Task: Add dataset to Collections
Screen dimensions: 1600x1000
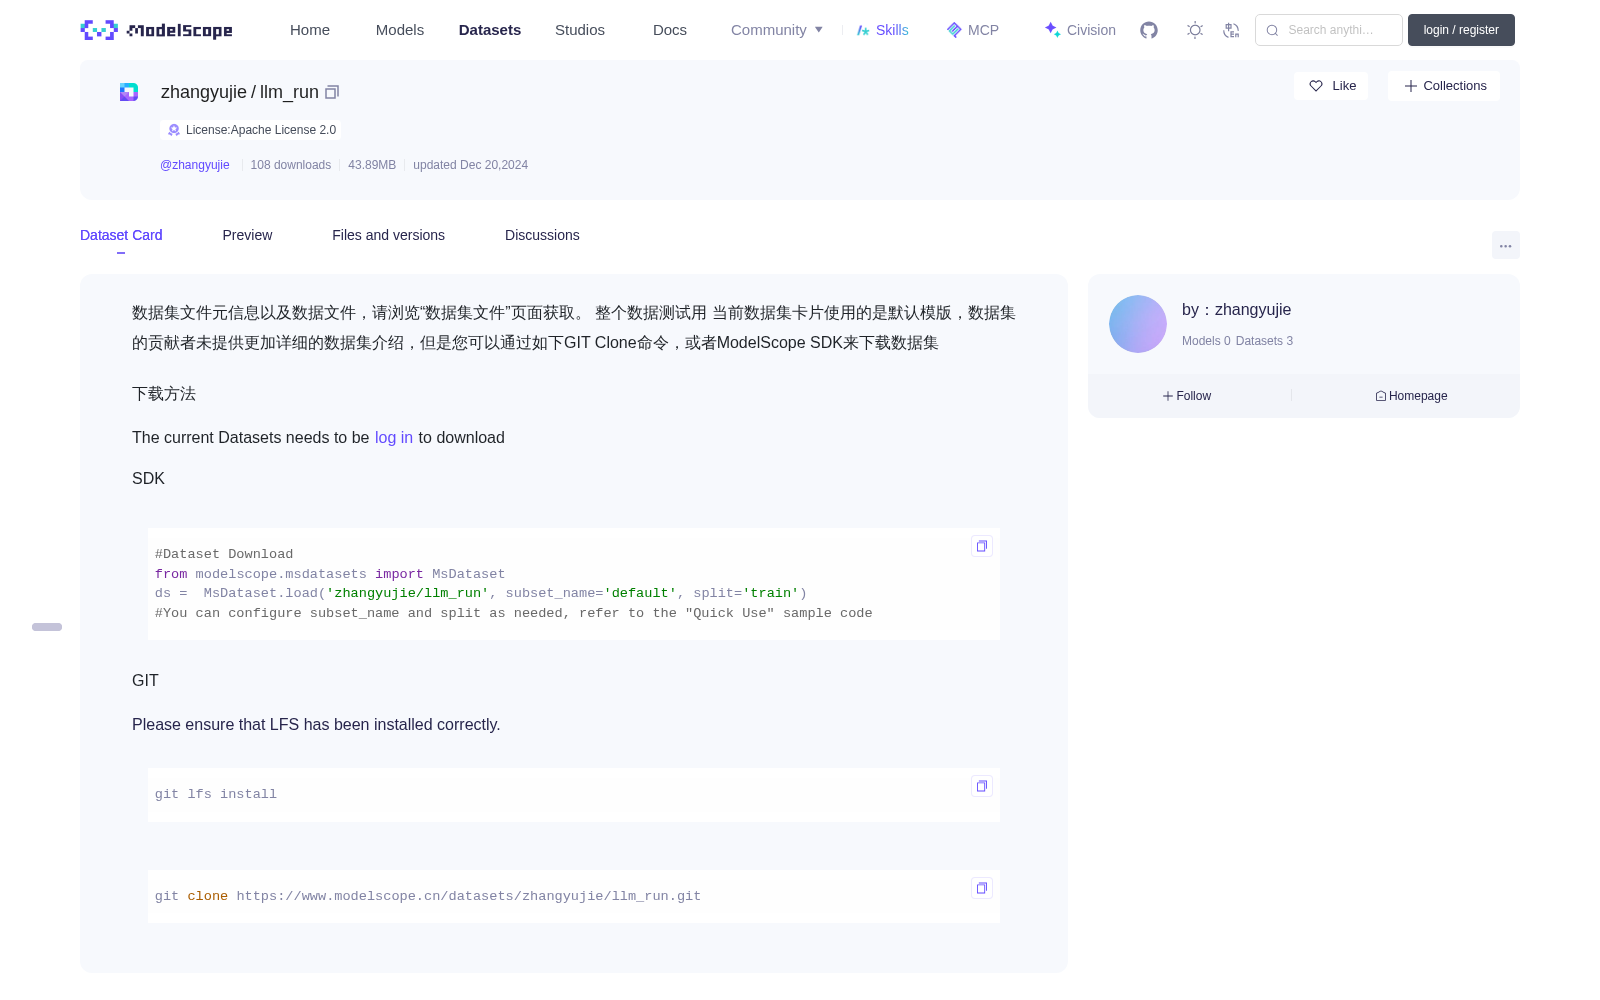Action: [x=1444, y=86]
